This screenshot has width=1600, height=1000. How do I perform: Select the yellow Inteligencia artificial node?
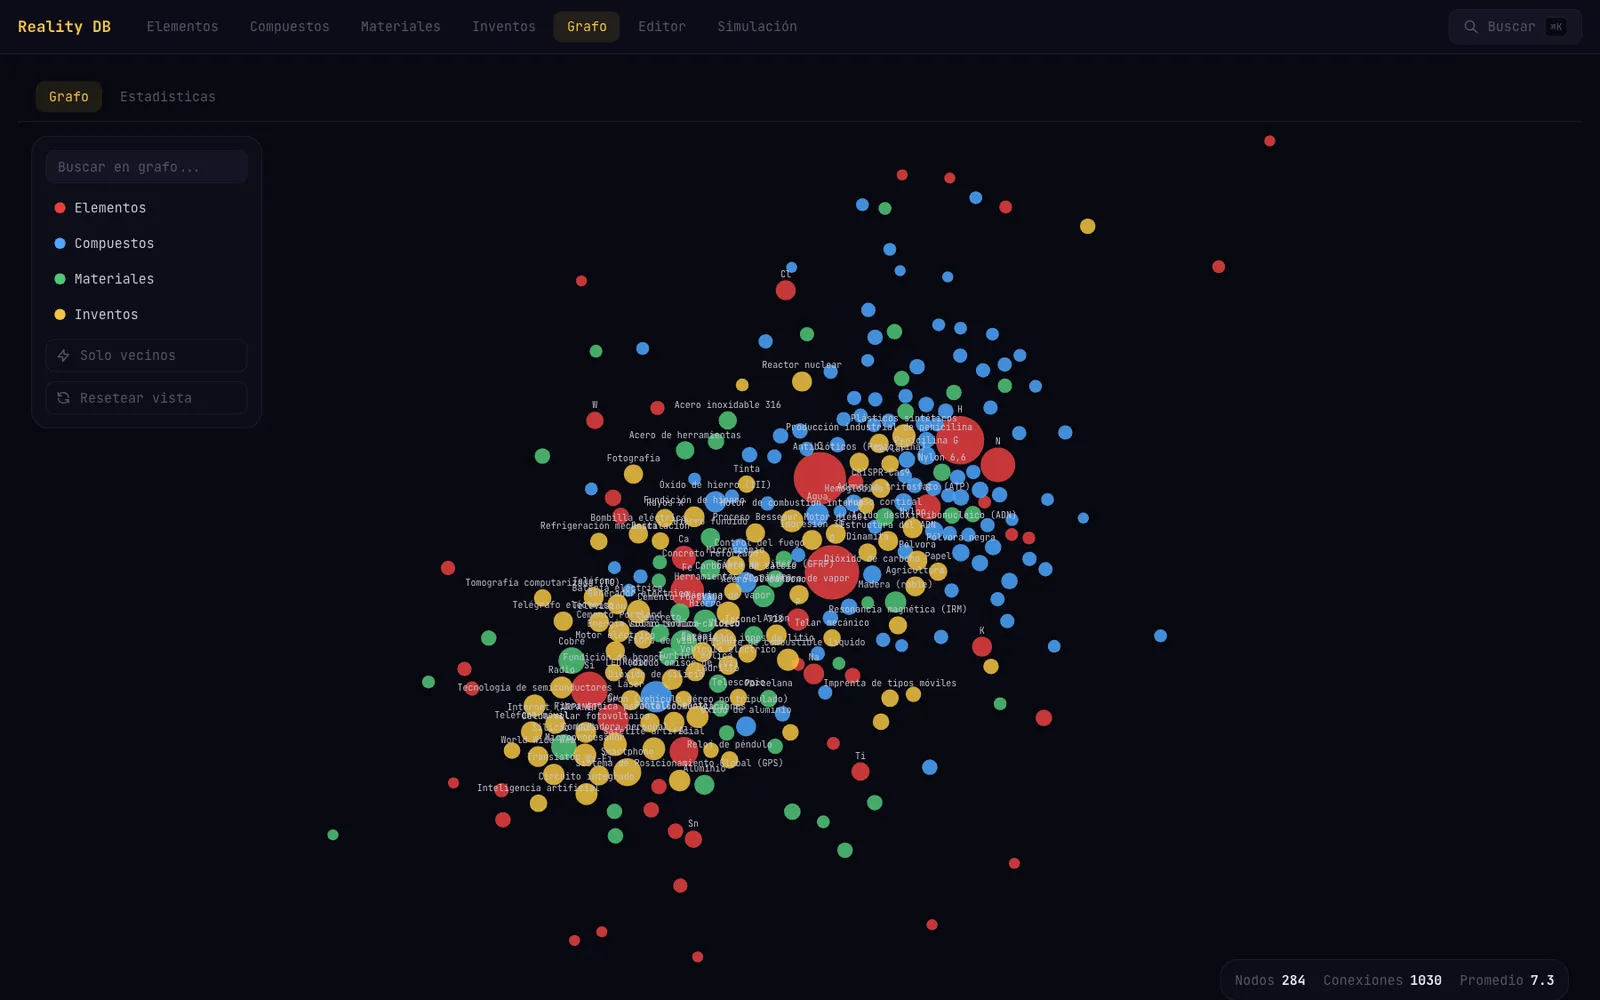pyautogui.click(x=538, y=803)
